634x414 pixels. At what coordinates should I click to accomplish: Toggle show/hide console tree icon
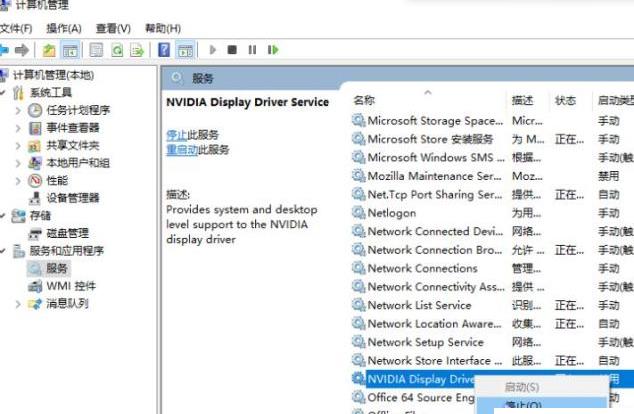click(x=70, y=51)
